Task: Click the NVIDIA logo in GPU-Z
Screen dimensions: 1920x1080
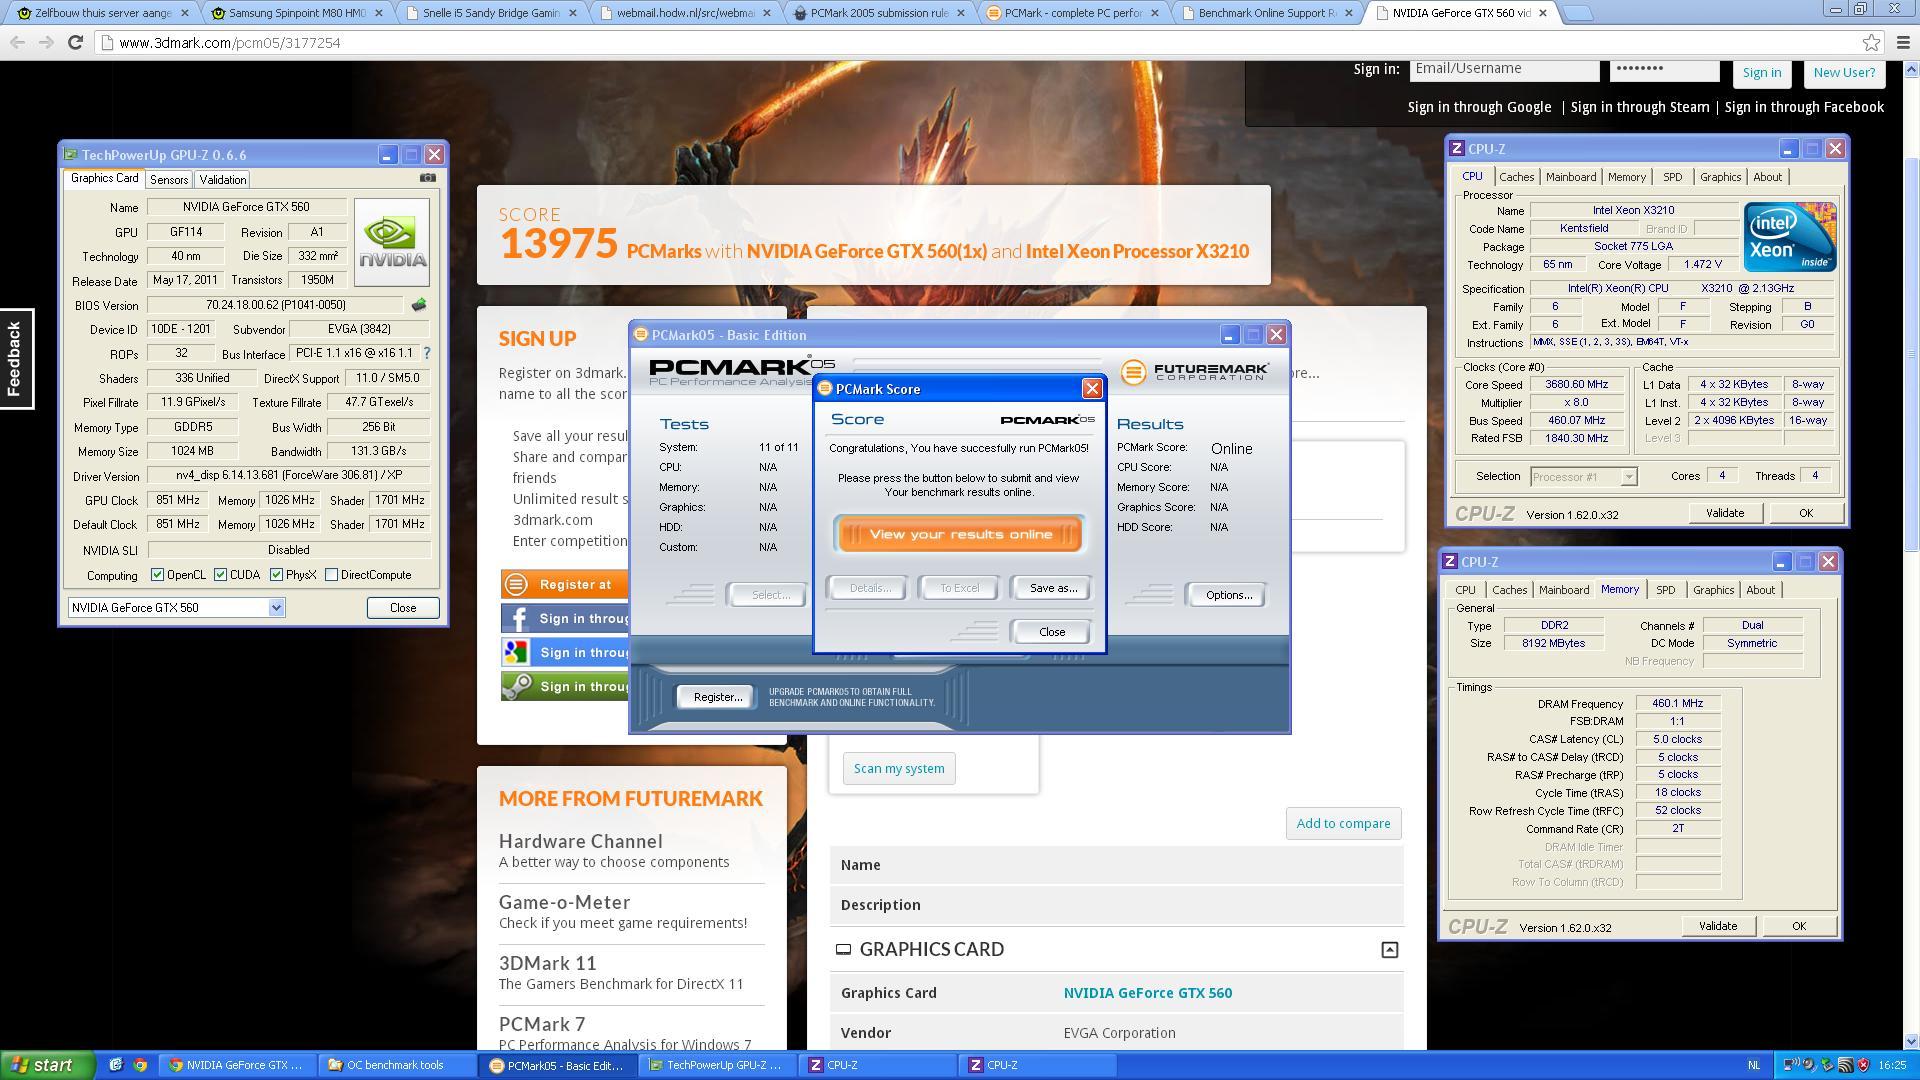Action: point(391,242)
